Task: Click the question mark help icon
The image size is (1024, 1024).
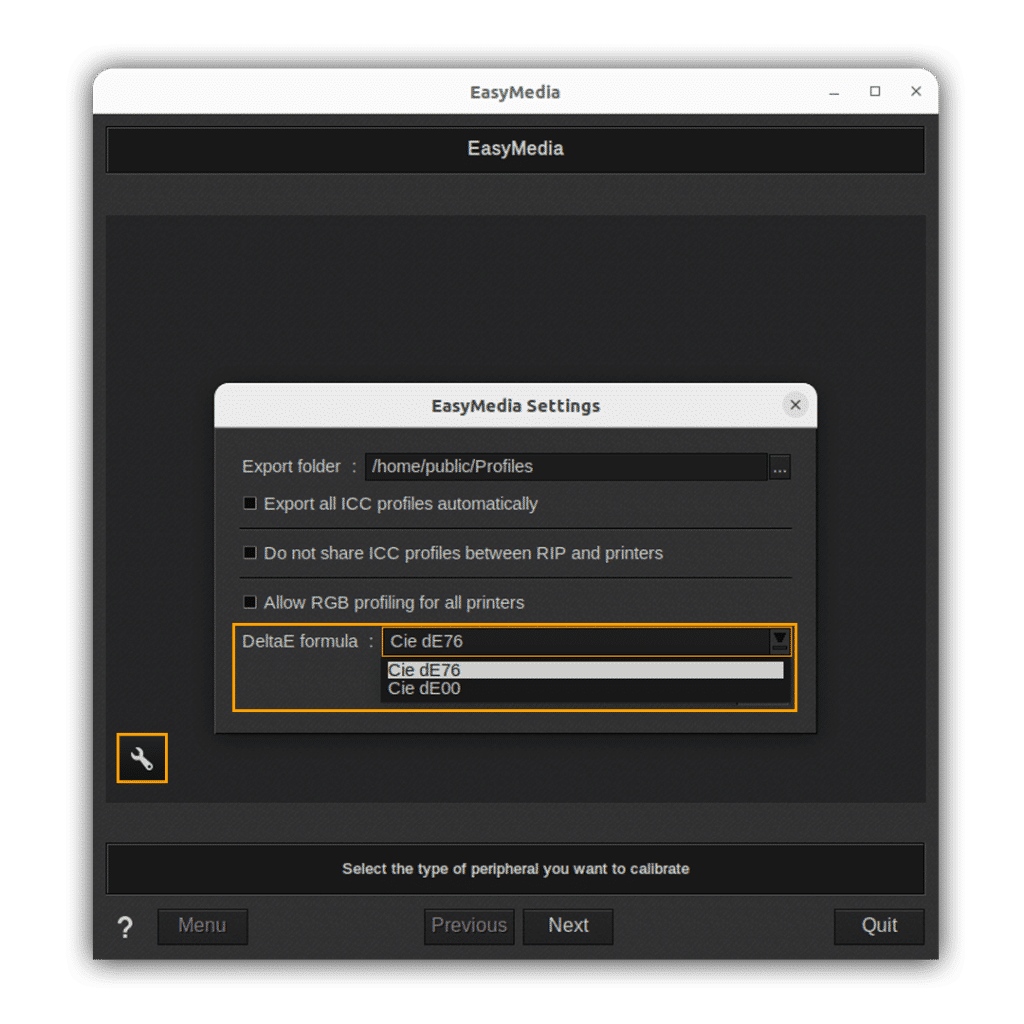Action: coord(125,927)
